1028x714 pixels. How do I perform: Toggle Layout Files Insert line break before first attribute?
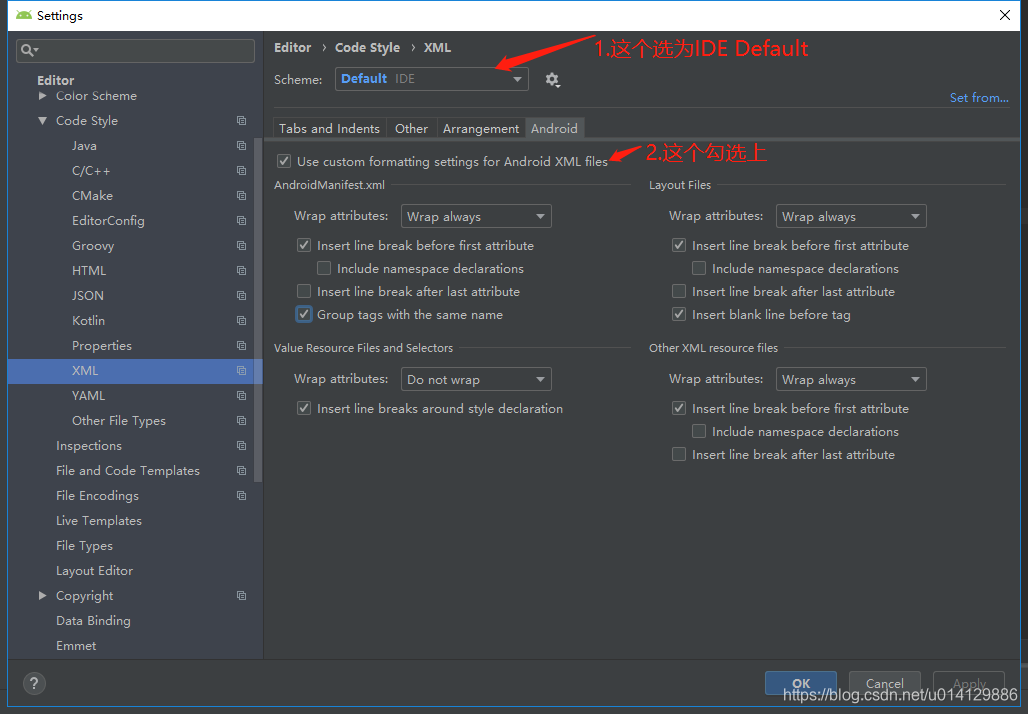[x=679, y=245]
